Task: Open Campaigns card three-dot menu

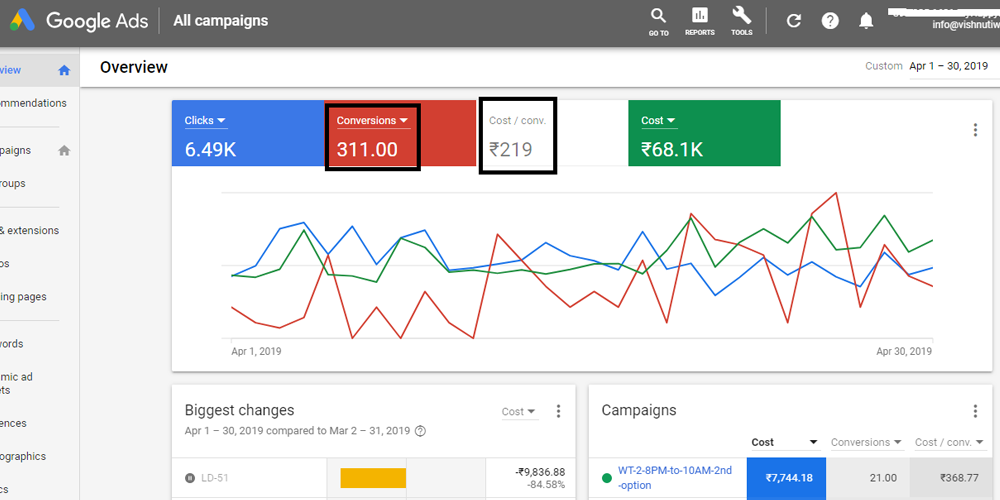Action: tap(975, 411)
